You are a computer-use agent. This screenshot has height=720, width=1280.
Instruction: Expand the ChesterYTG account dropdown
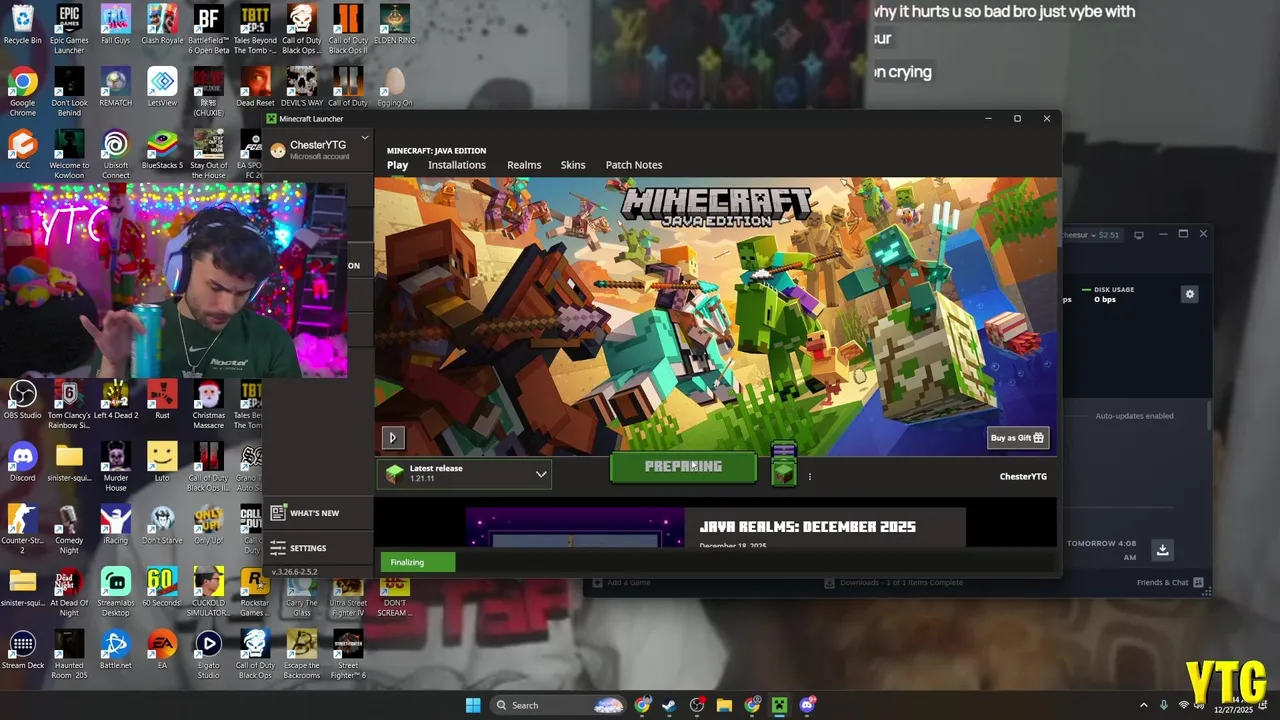tap(365, 138)
